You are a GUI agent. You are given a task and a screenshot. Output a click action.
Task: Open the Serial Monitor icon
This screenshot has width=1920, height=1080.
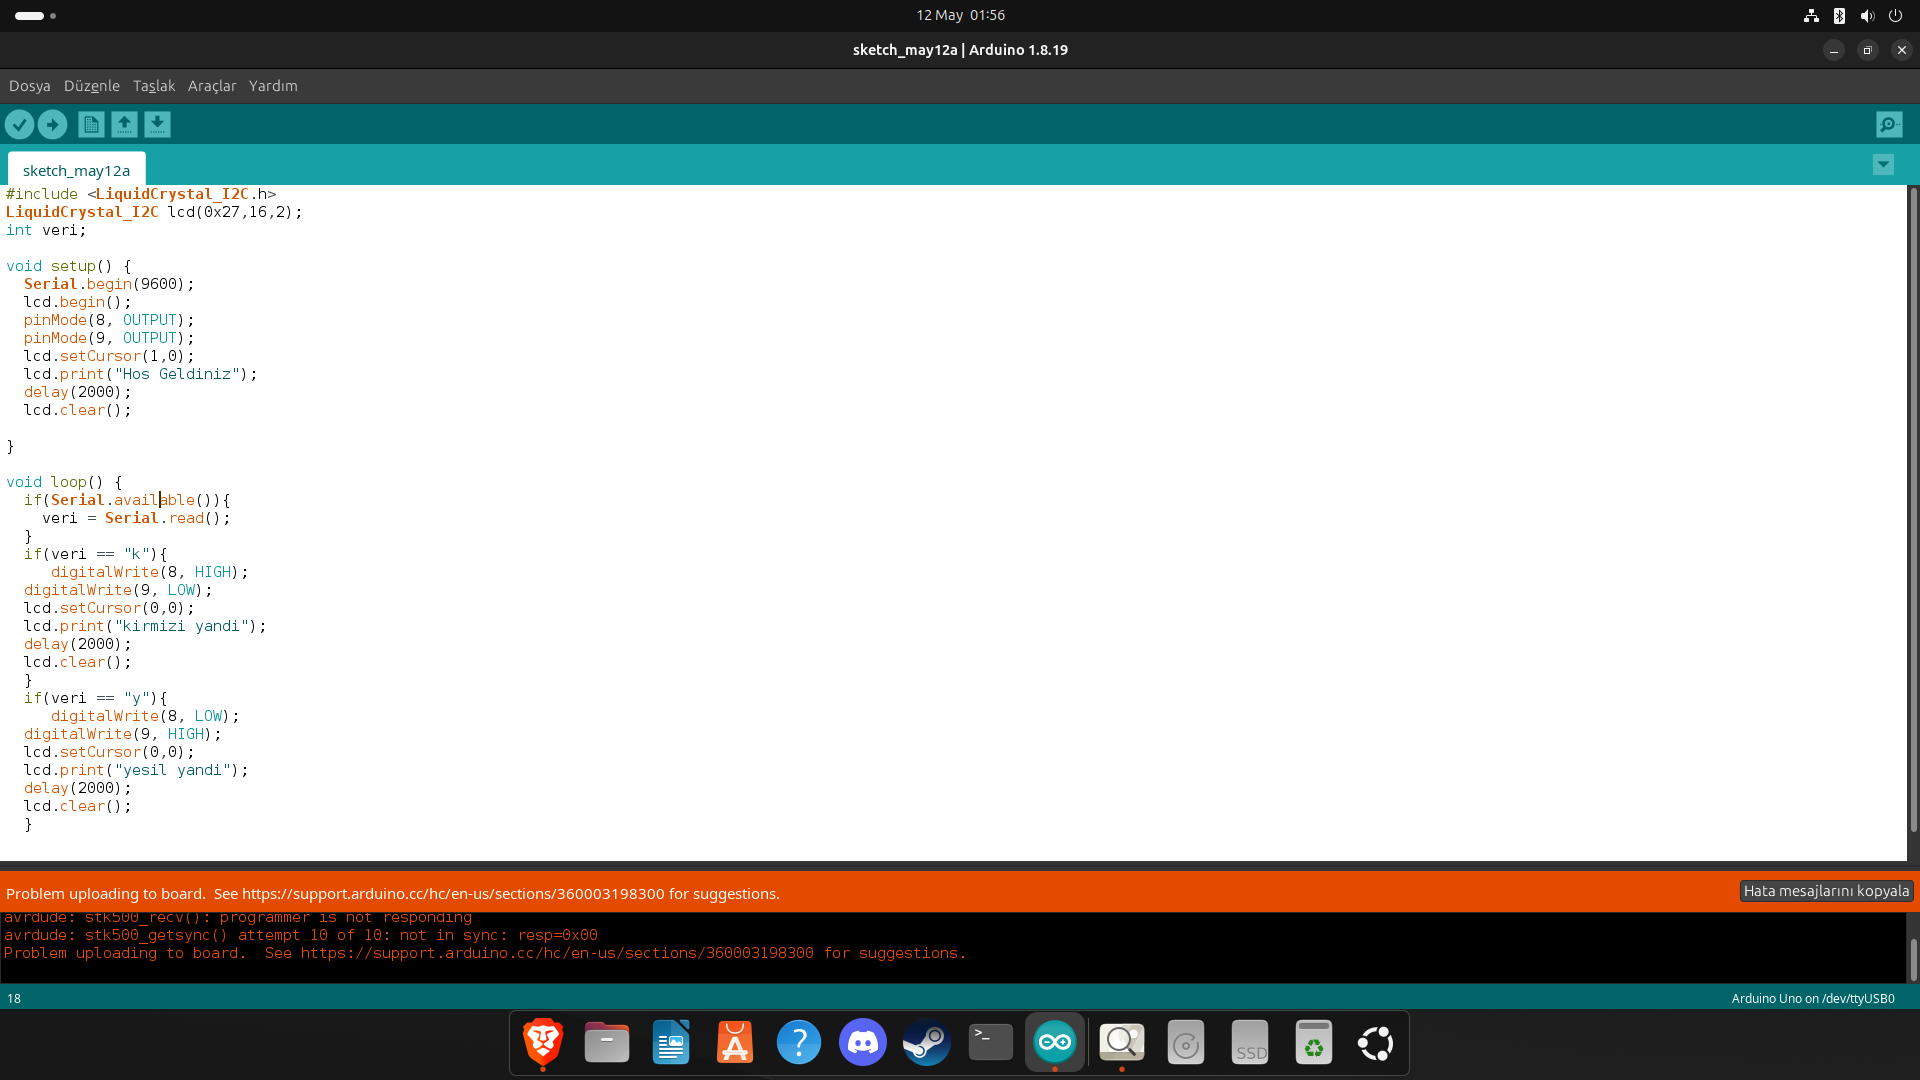coord(1889,124)
